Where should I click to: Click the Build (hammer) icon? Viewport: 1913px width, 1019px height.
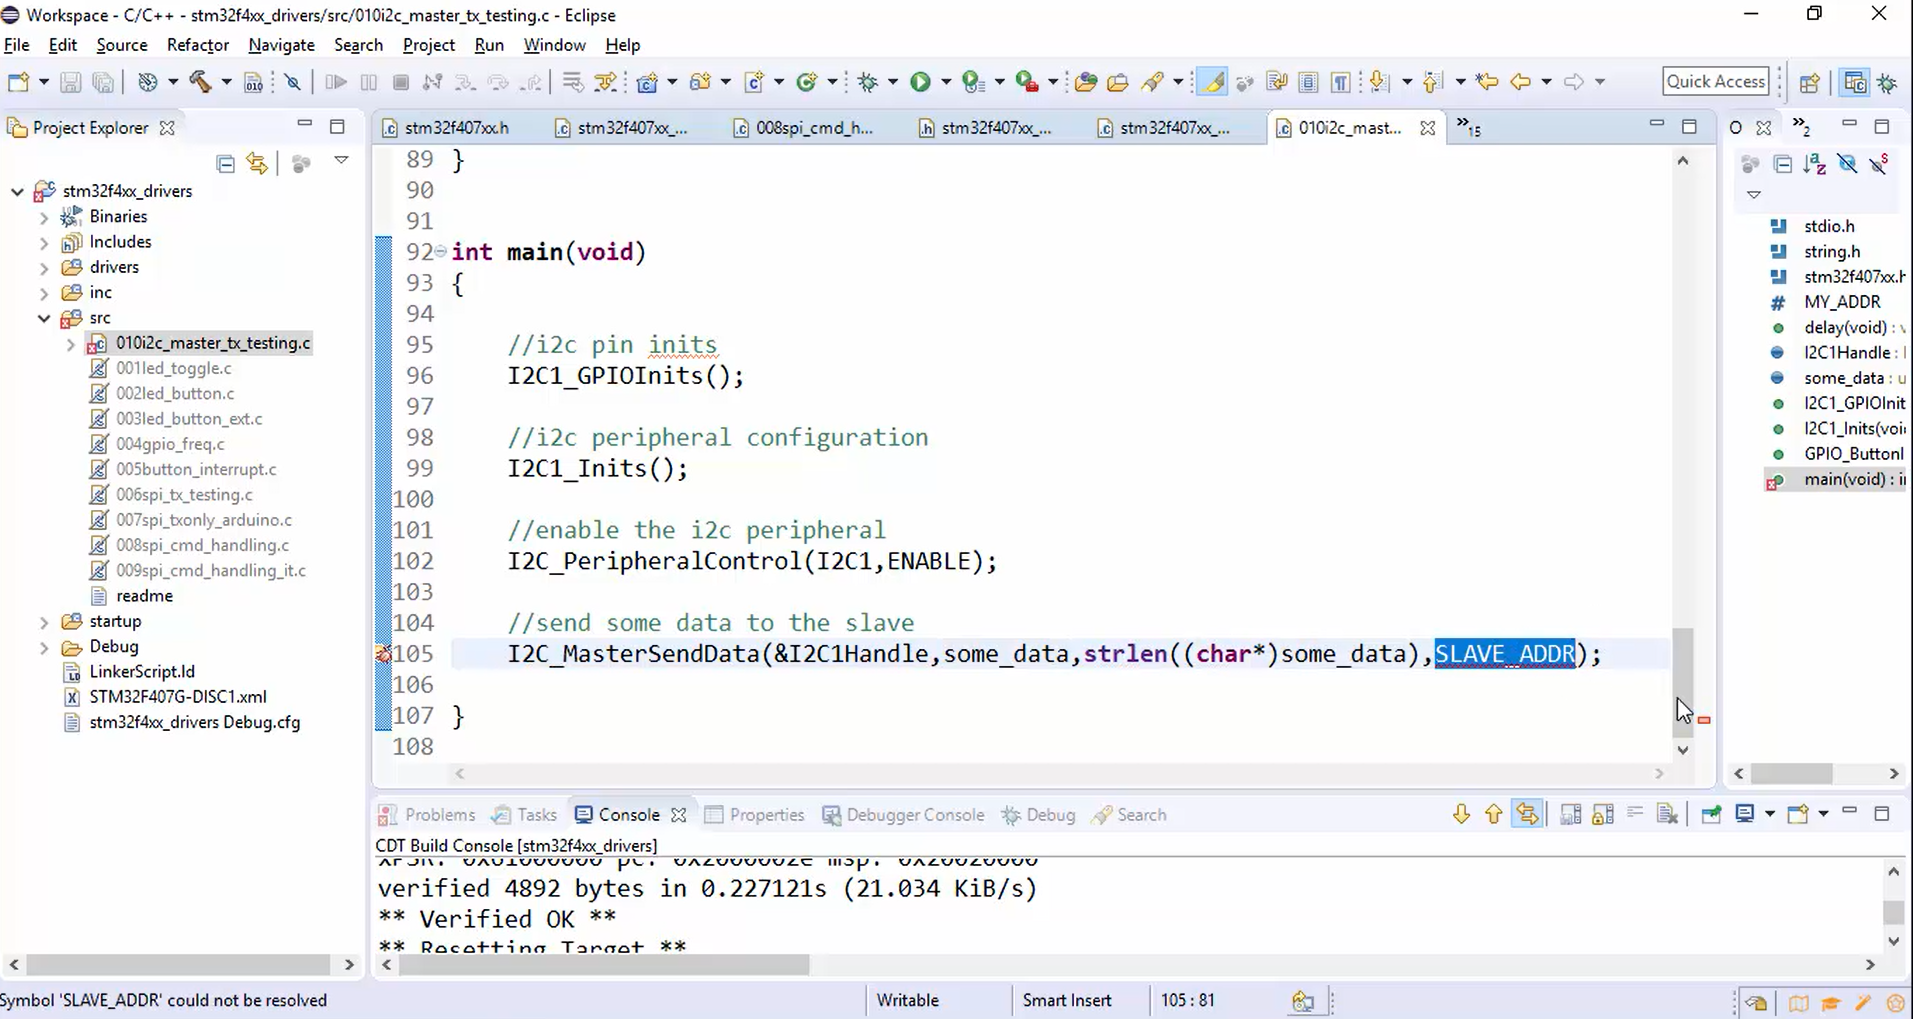click(200, 82)
